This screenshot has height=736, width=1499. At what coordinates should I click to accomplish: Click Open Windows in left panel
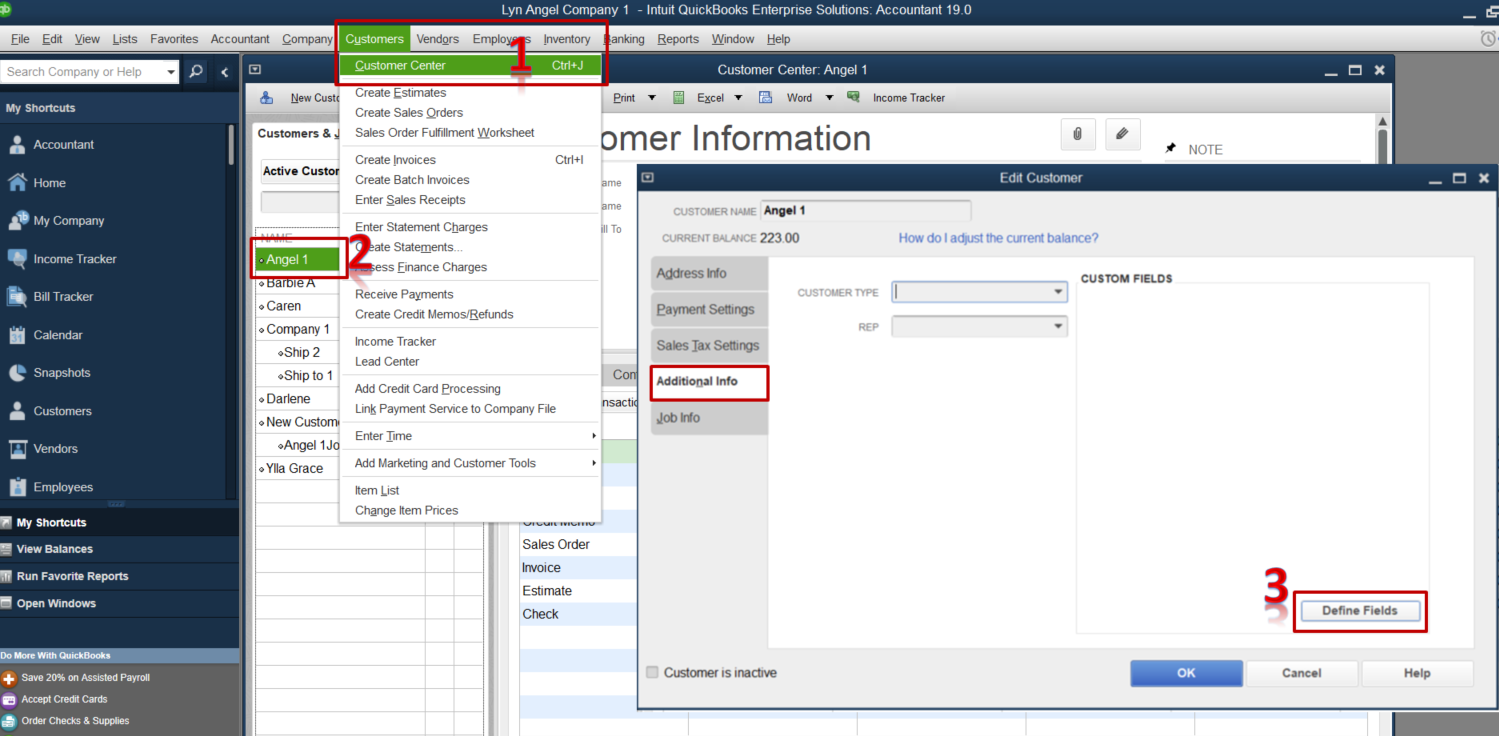(x=56, y=603)
